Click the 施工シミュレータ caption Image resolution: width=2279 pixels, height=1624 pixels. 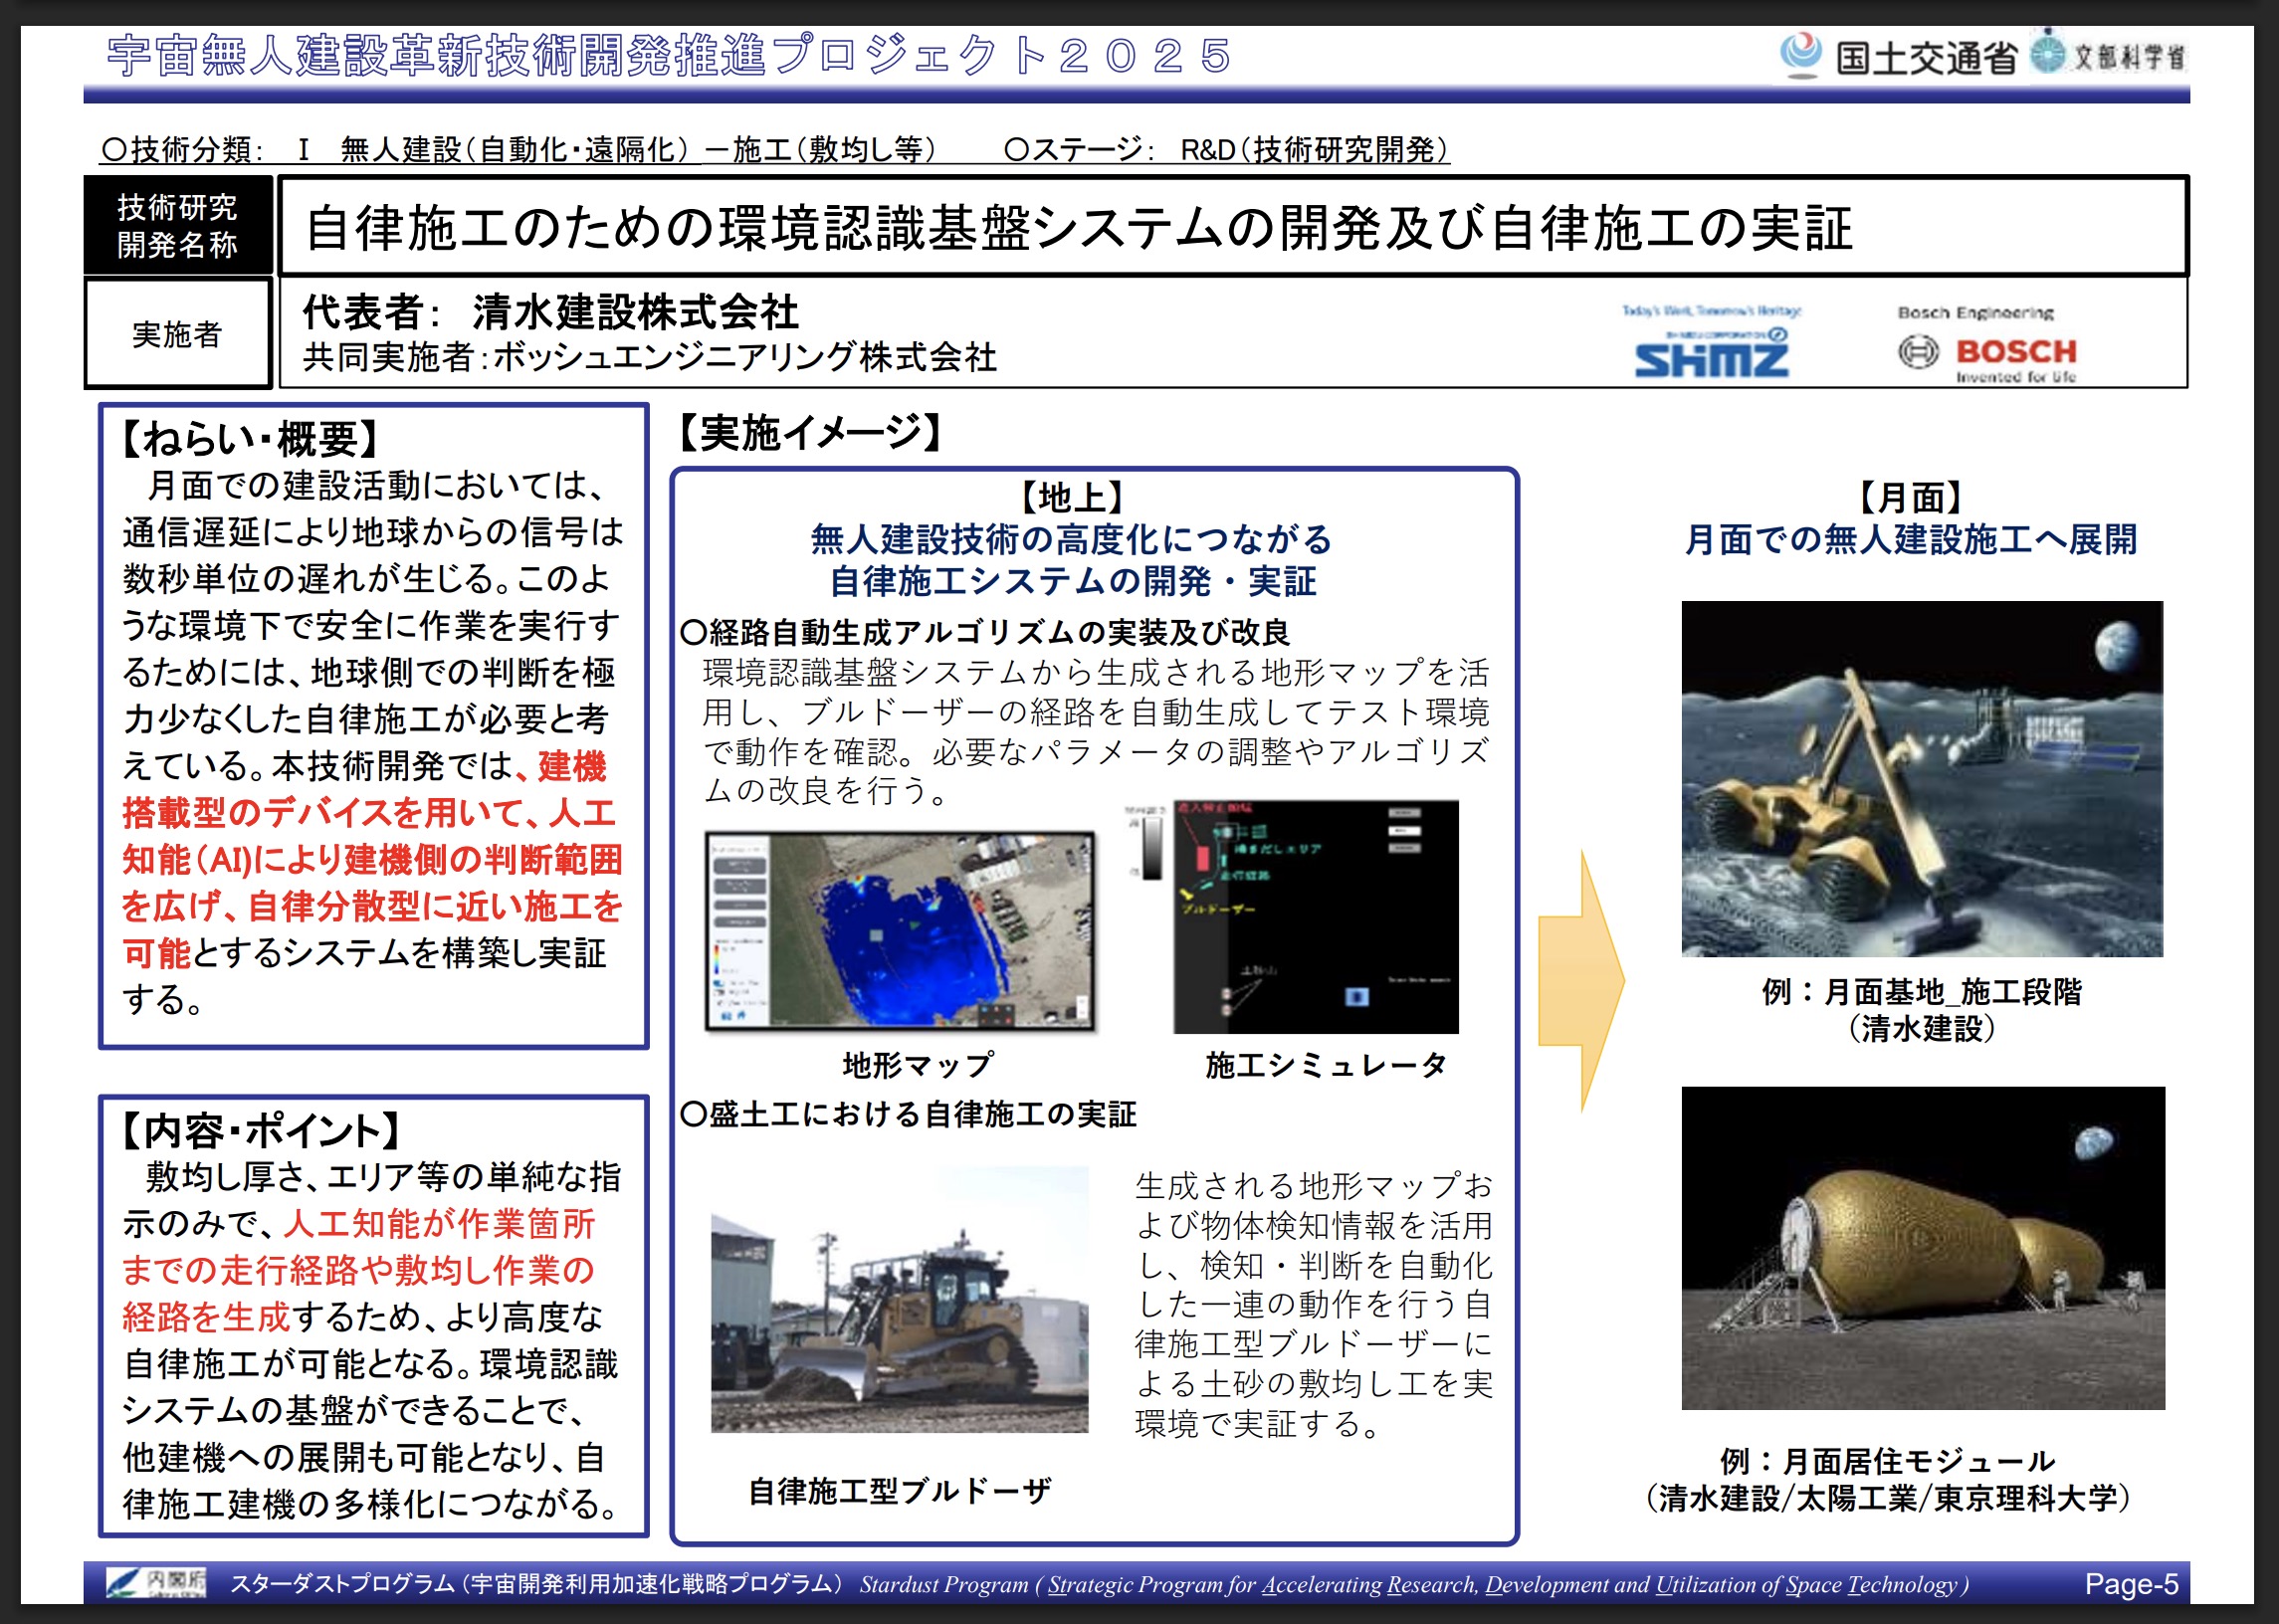coord(1326,1065)
